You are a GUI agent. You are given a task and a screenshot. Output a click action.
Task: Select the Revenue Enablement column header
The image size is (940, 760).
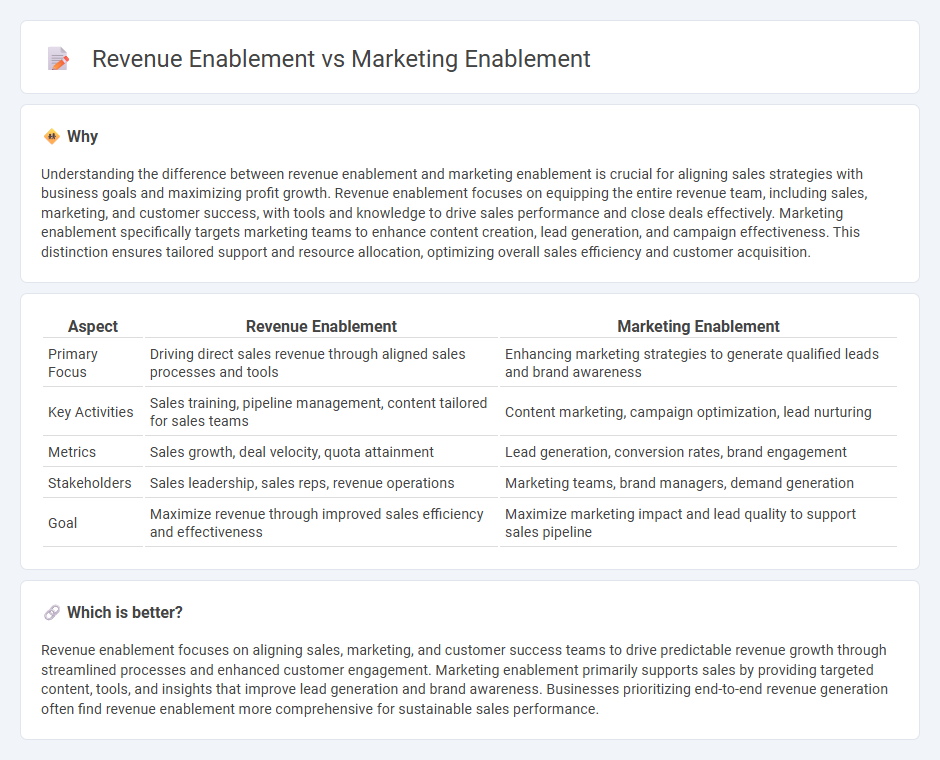coord(321,326)
